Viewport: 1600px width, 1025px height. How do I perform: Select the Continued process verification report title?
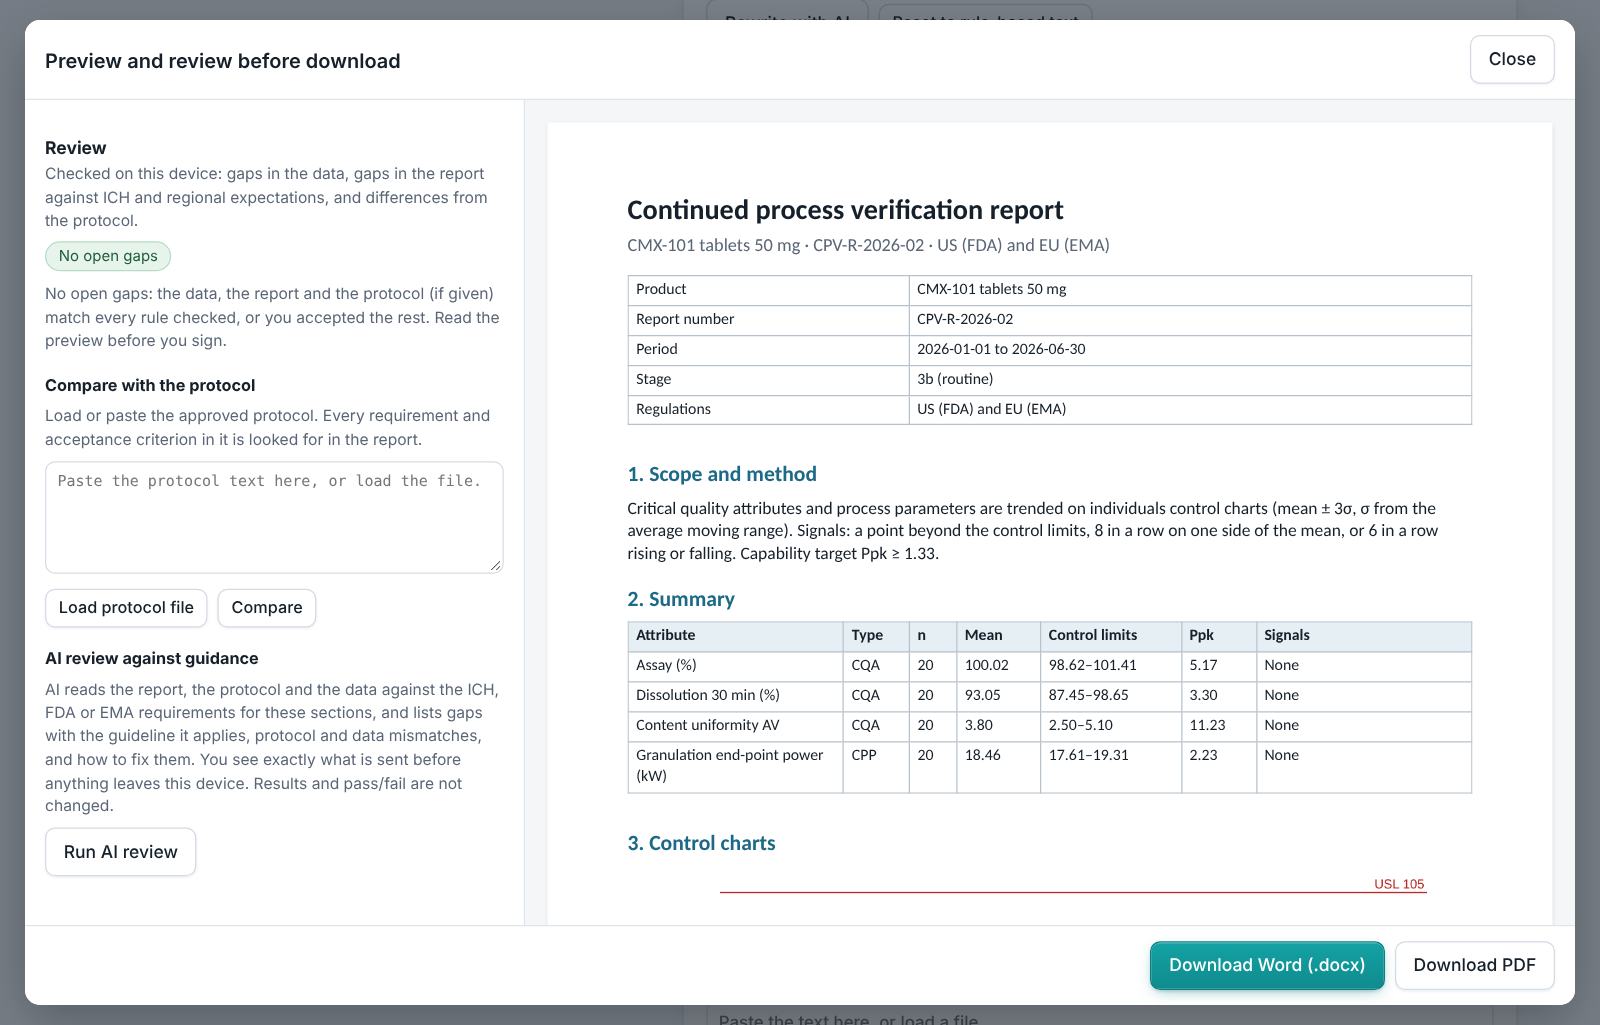[845, 210]
